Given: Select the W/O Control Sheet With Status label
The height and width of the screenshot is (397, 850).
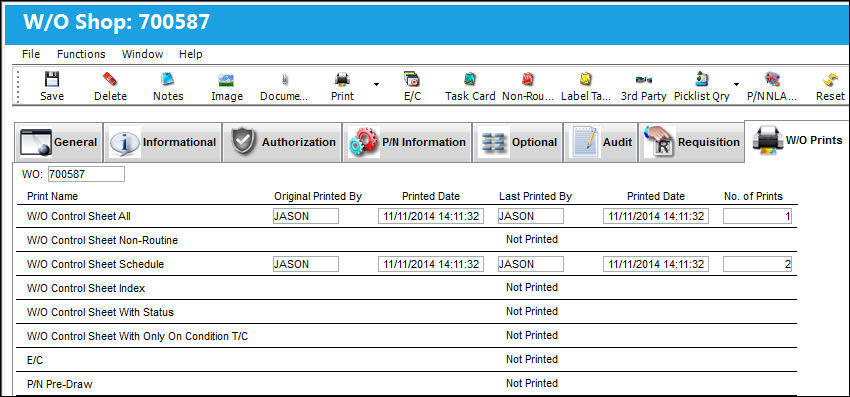Looking at the screenshot, I should point(100,312).
